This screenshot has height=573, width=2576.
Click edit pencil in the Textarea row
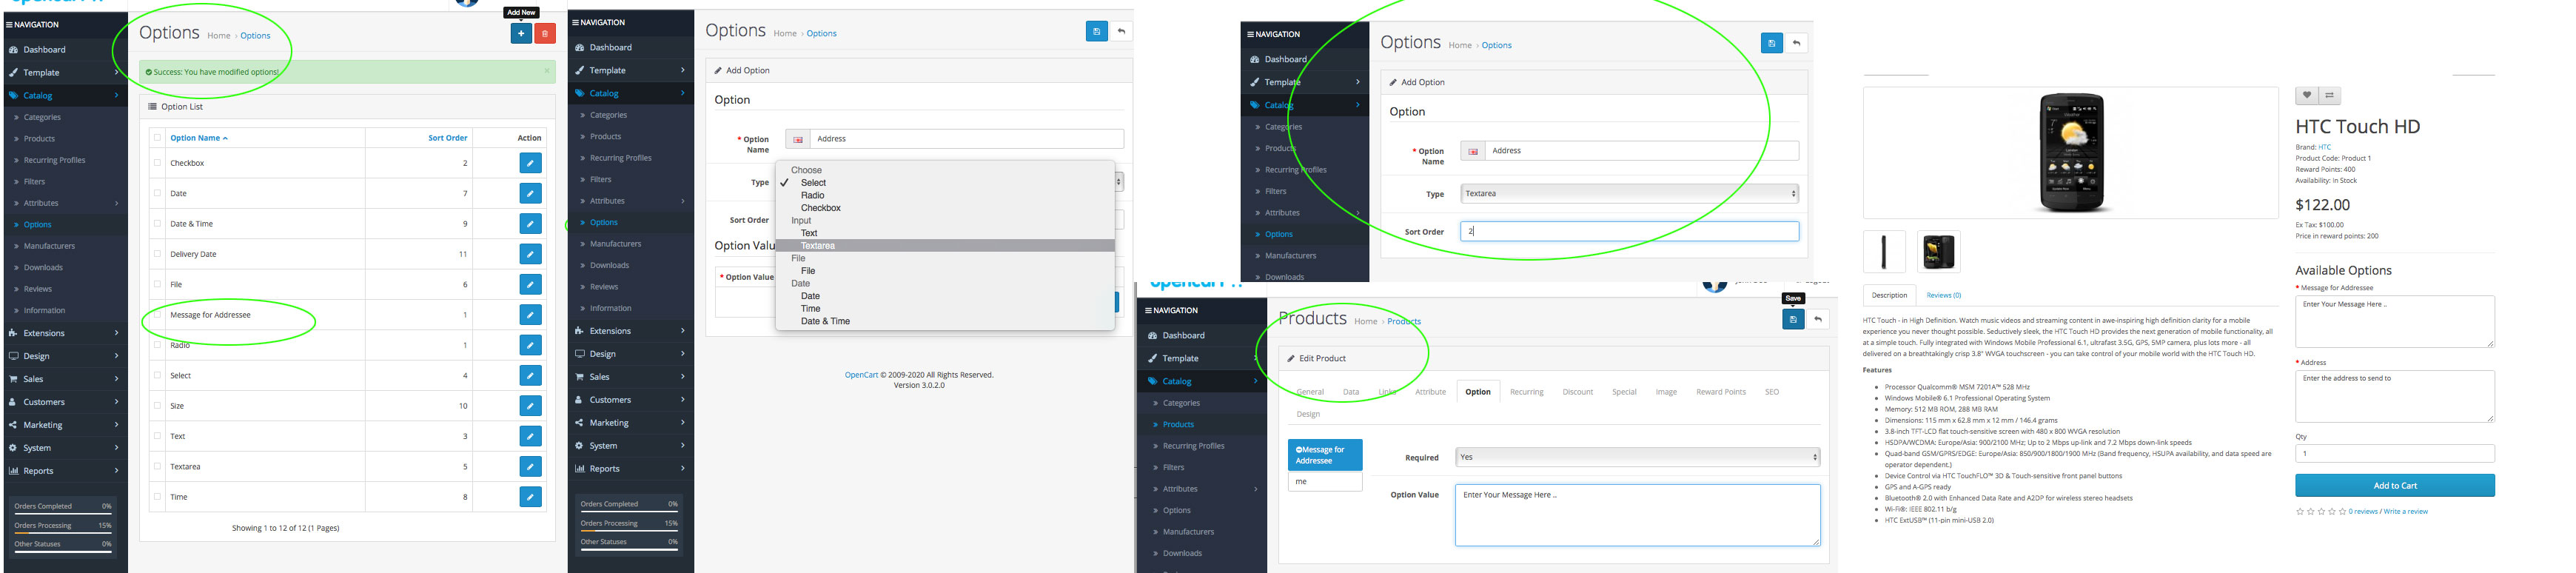tap(531, 467)
